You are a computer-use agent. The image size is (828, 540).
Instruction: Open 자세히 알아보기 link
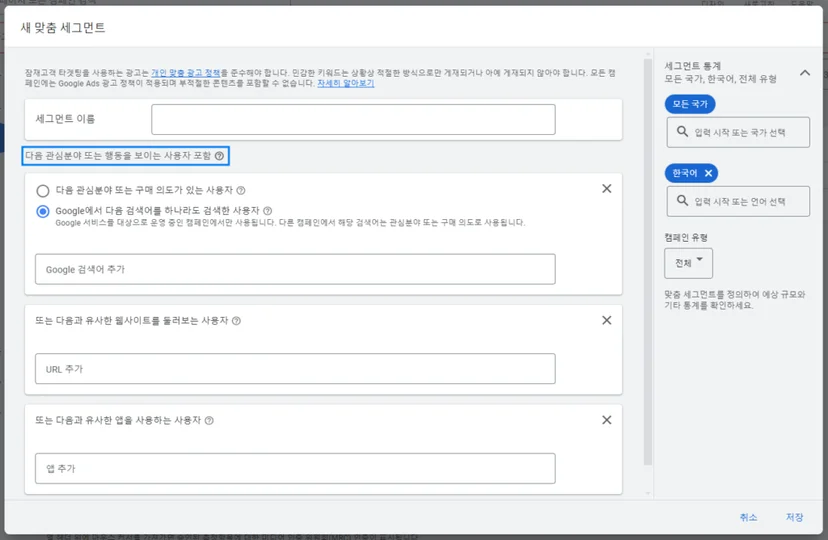(x=345, y=83)
